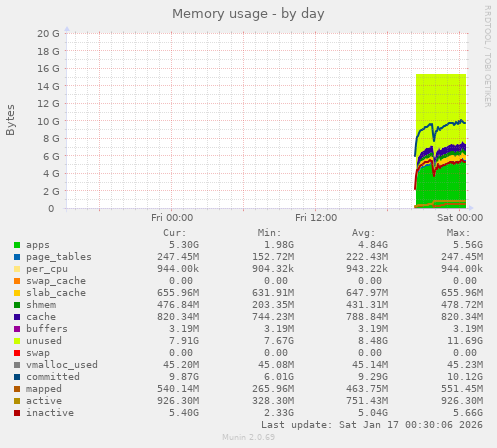497x448 pixels.
Task: Click the swap_cache orange legend swatch
Action: coord(17,281)
